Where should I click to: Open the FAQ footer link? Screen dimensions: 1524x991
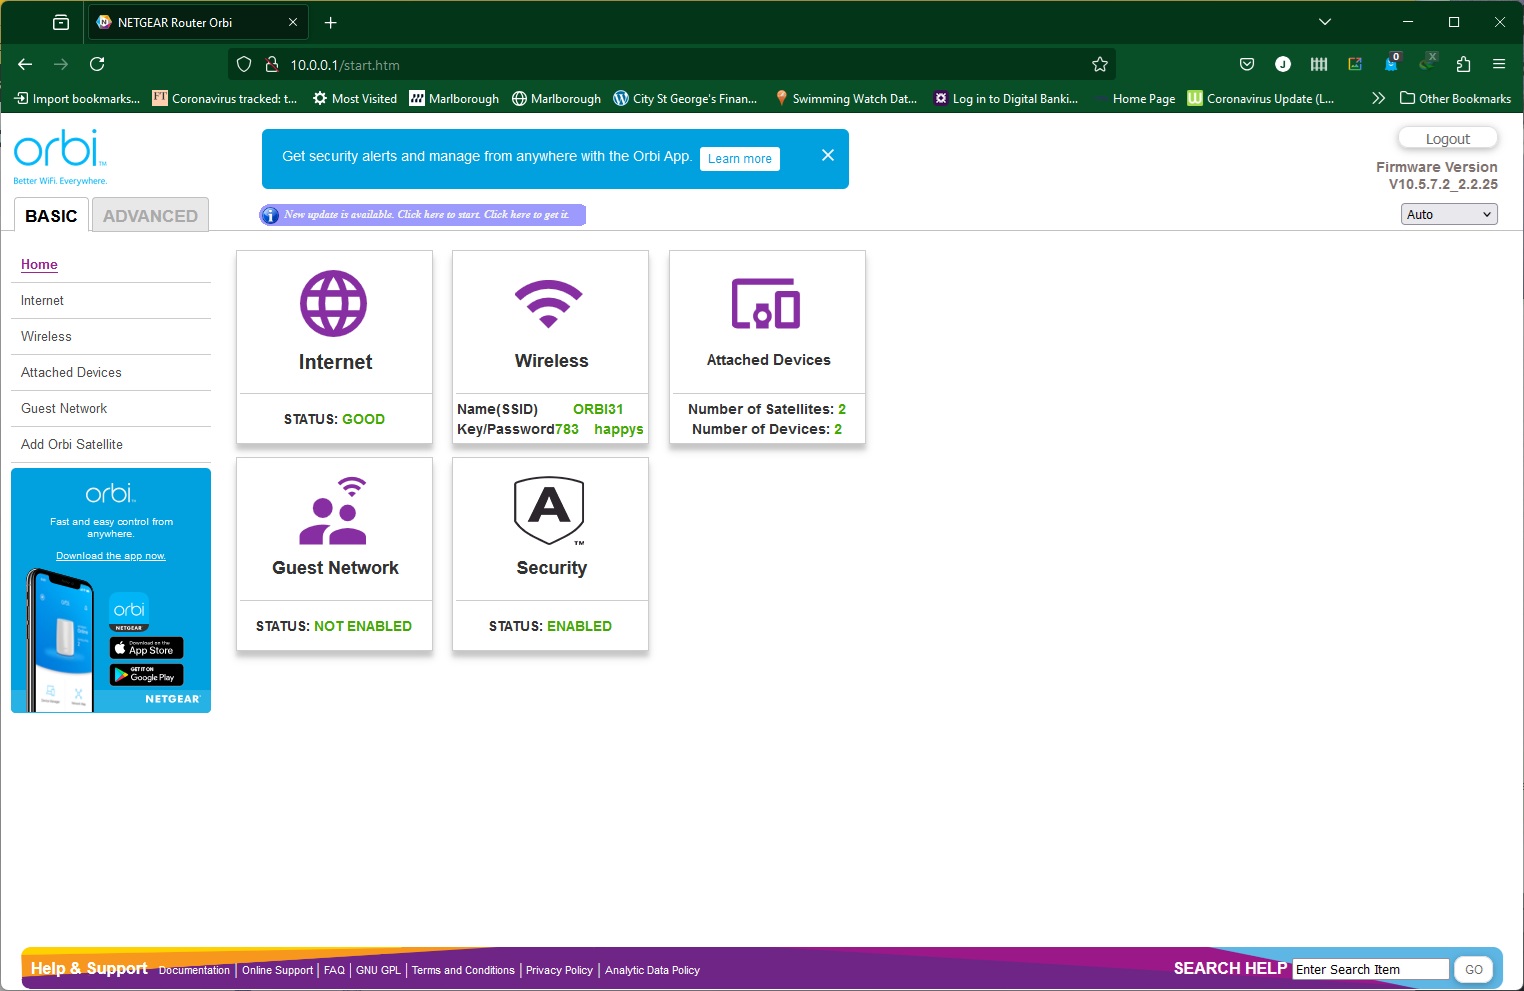pos(334,970)
